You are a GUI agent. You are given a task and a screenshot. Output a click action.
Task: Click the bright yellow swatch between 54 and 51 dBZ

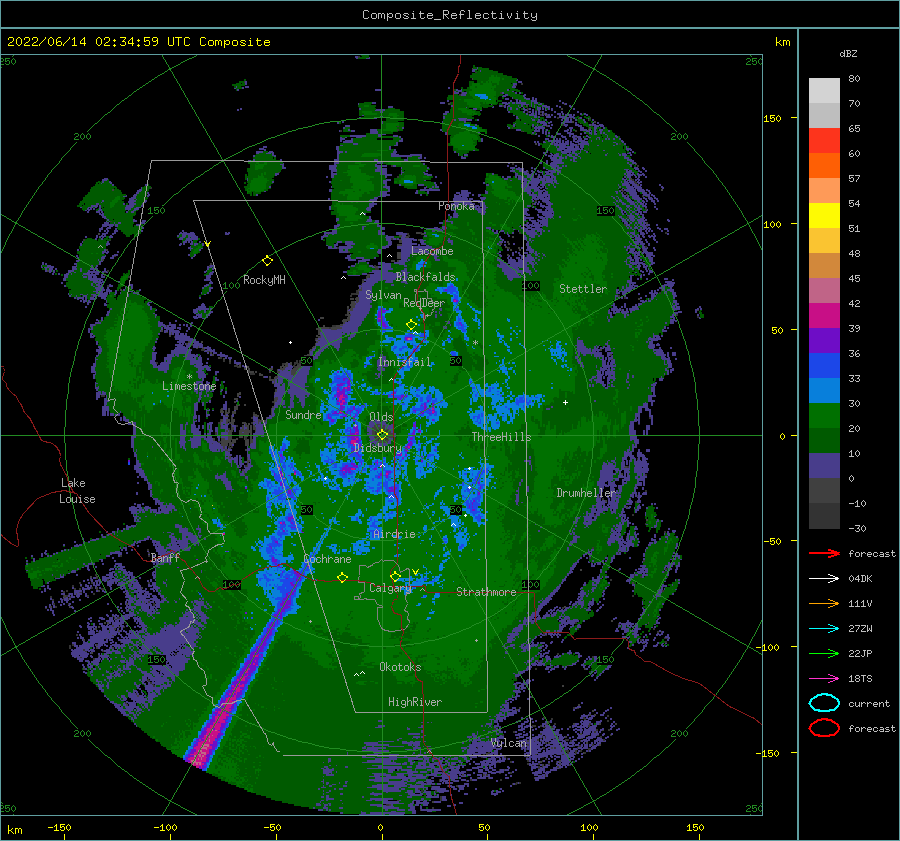pyautogui.click(x=824, y=215)
